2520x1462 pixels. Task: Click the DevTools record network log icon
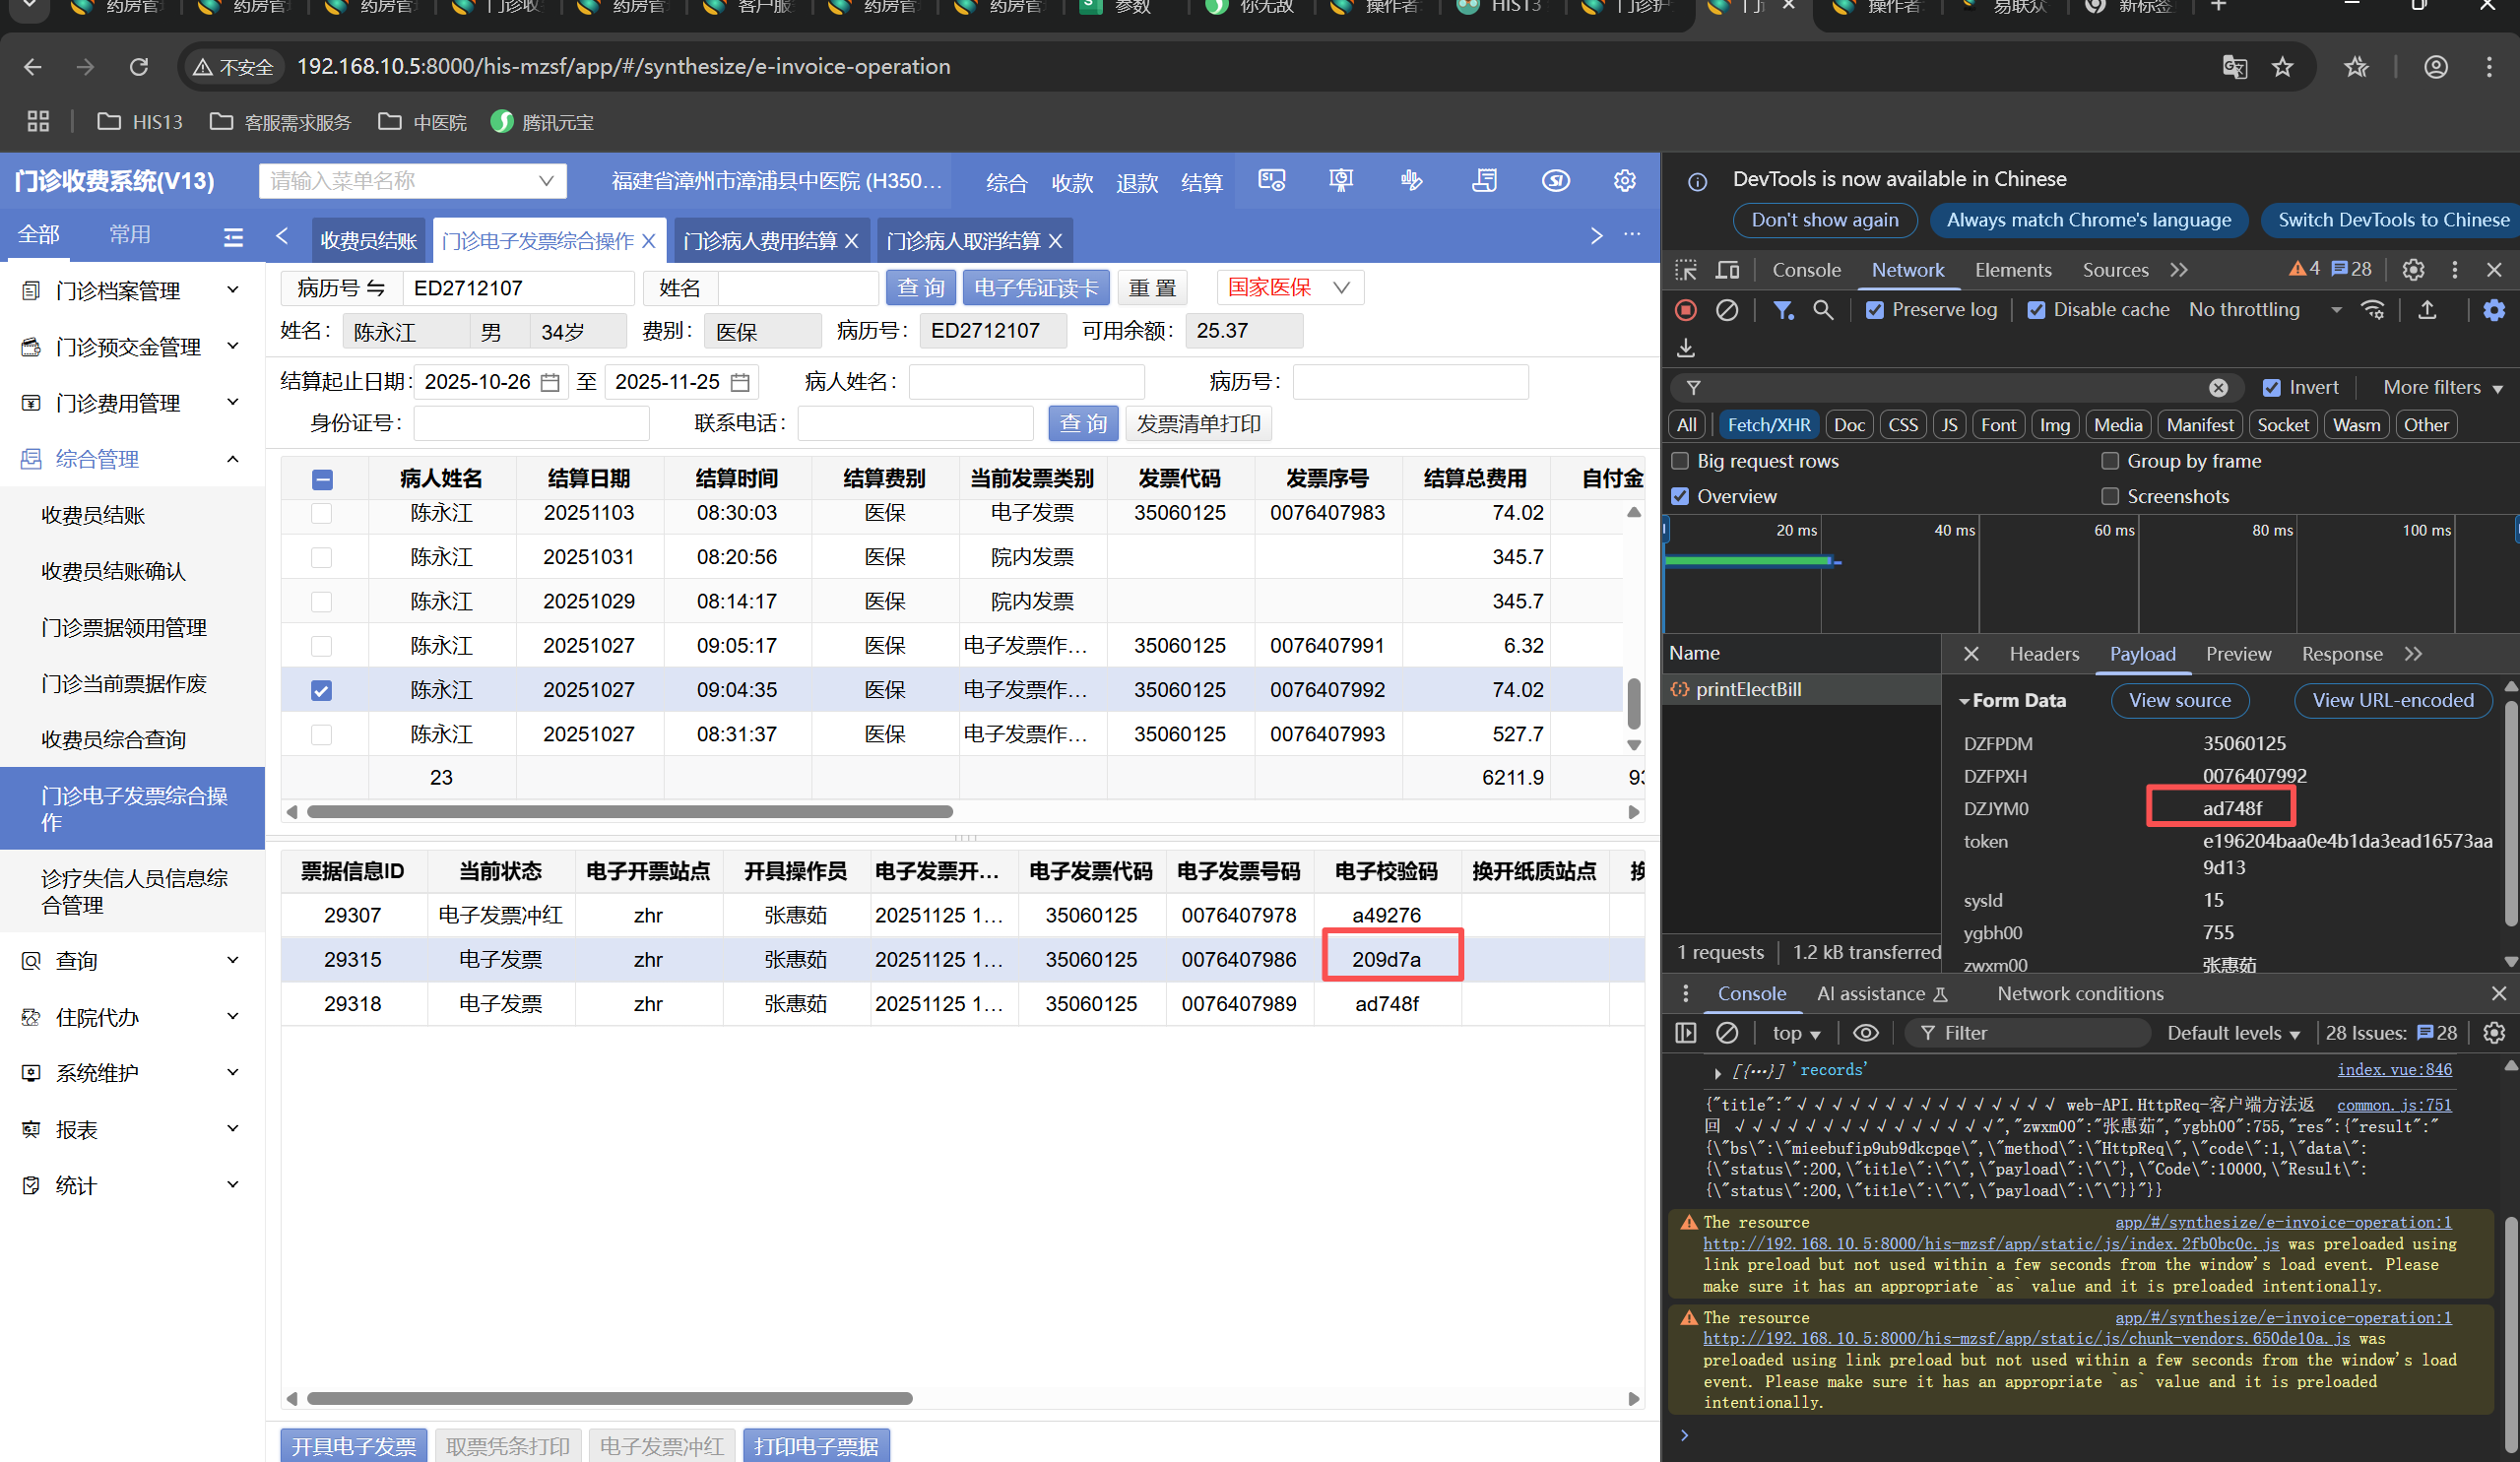[1685, 310]
